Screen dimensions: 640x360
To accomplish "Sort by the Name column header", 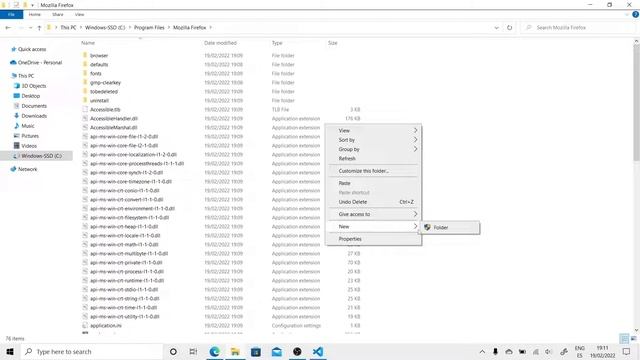I will pos(88,43).
